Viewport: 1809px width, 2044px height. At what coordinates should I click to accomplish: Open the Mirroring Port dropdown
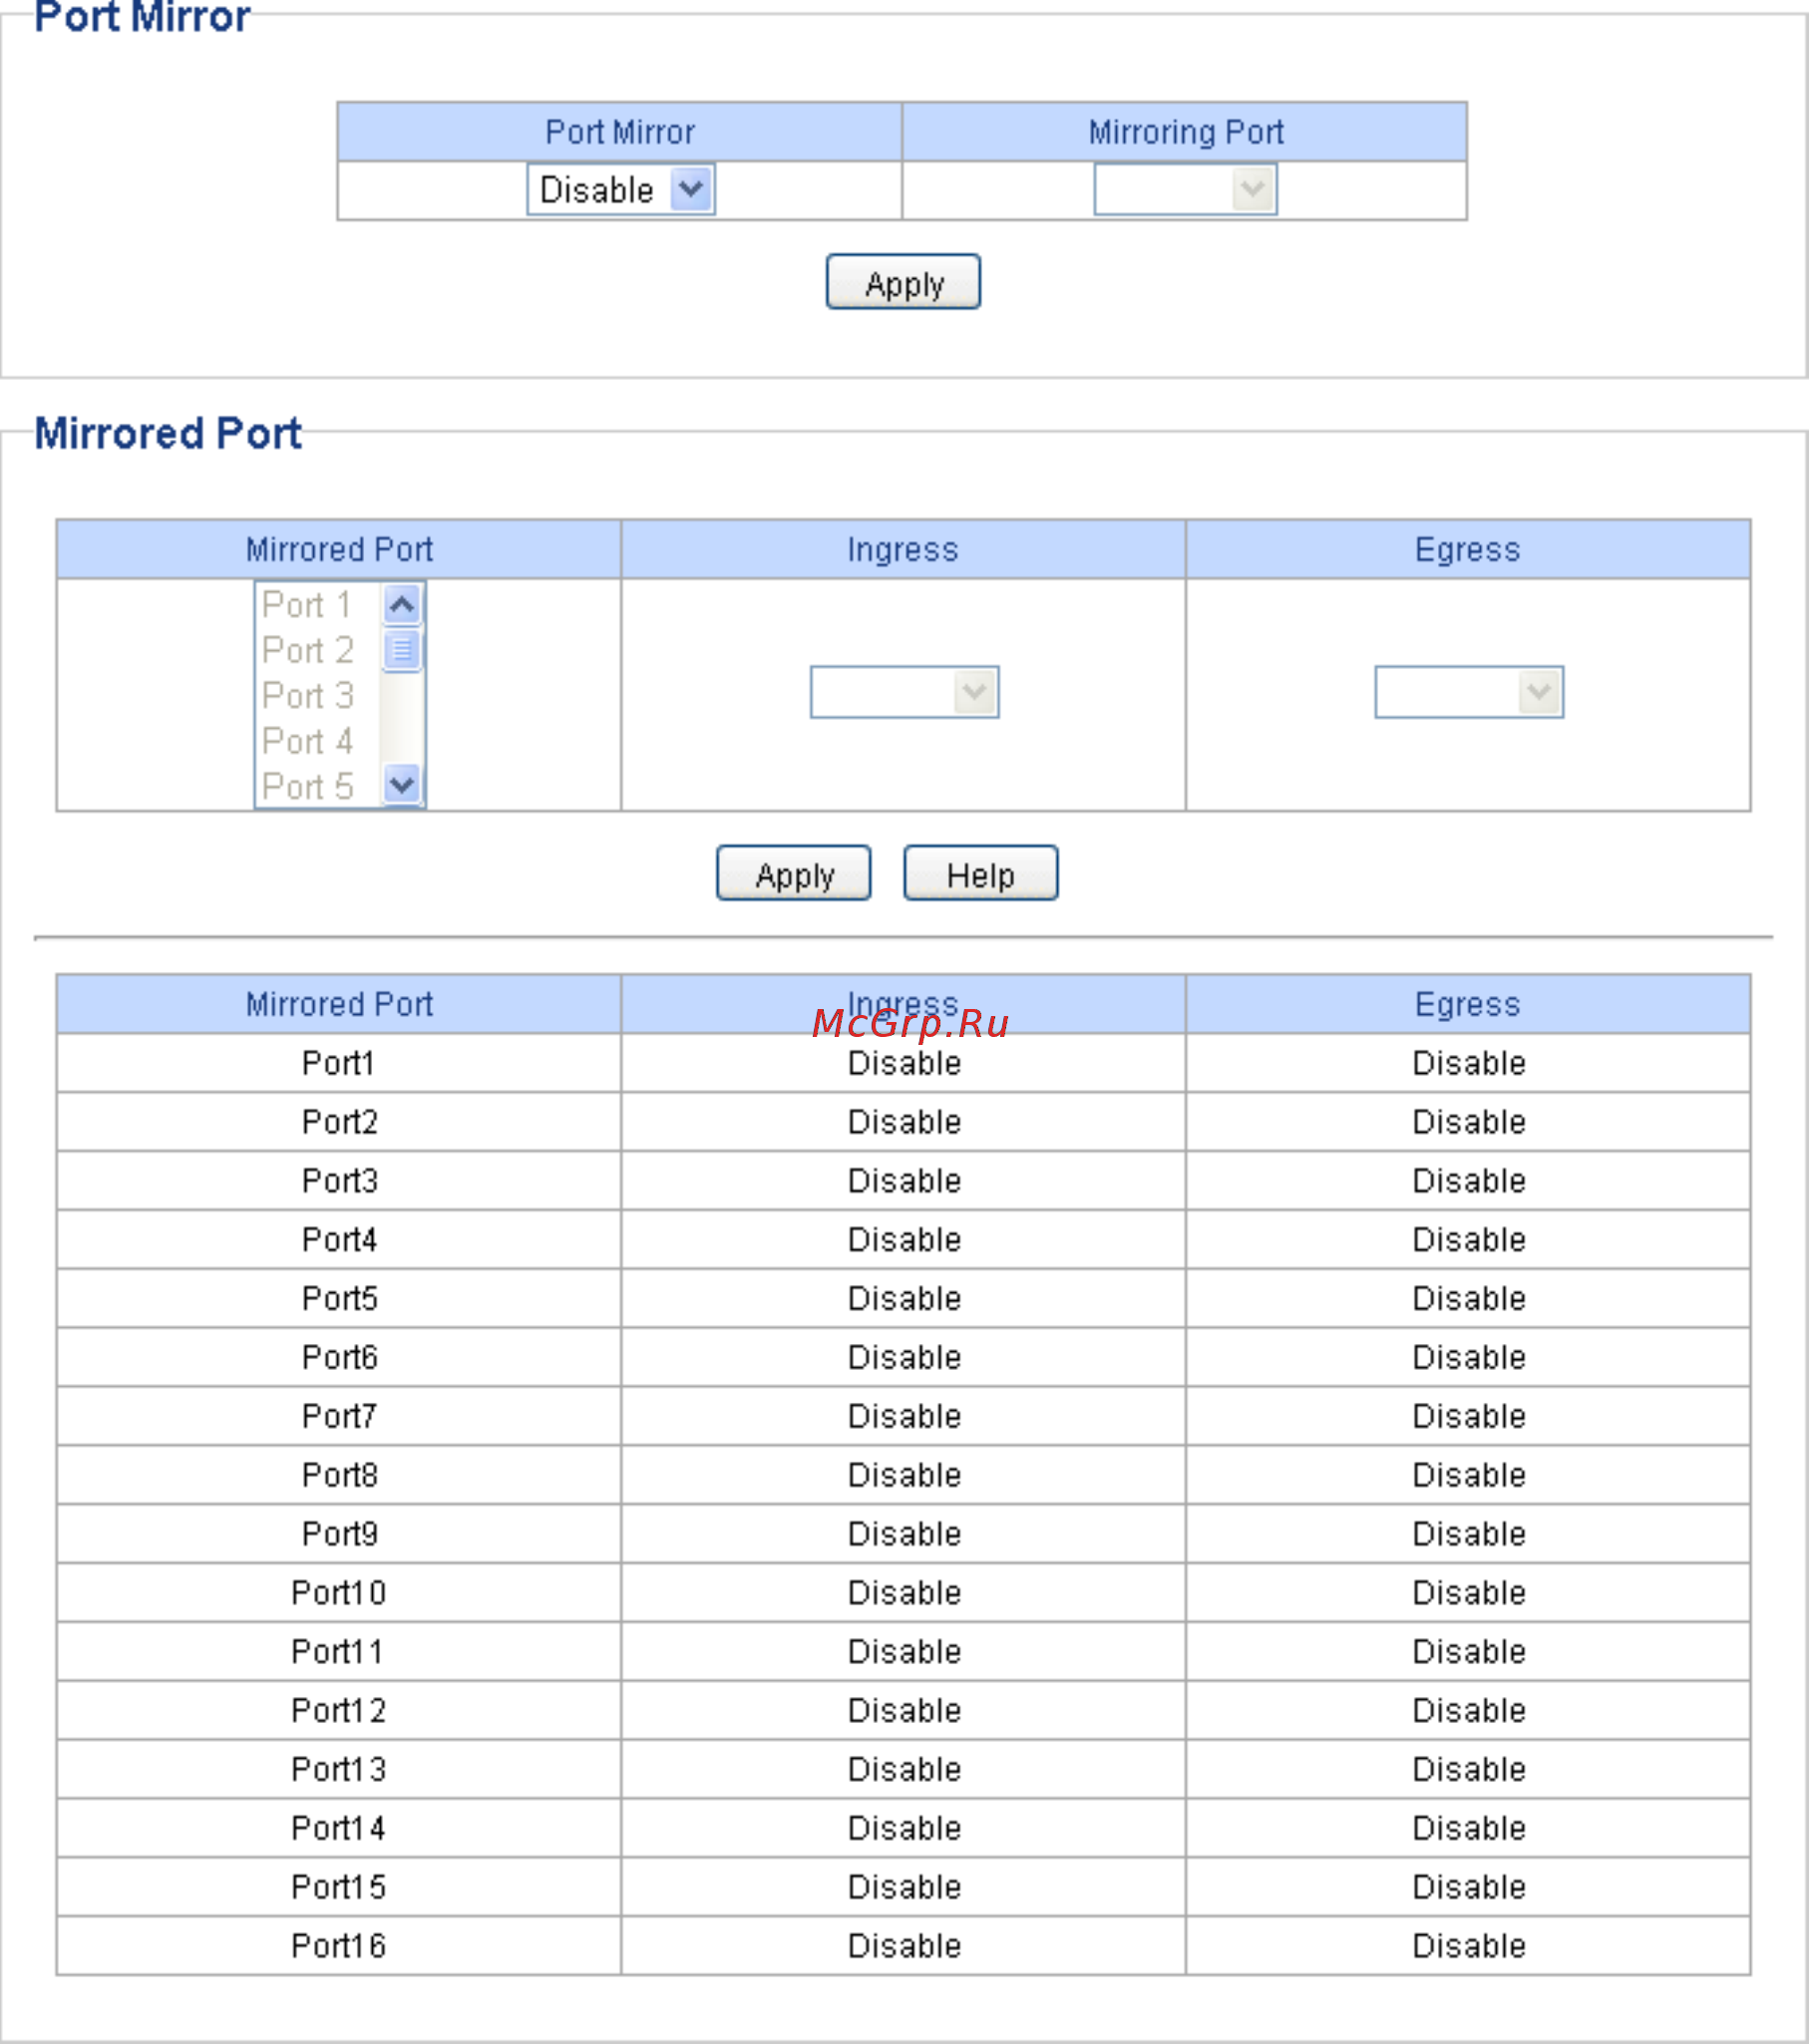click(x=1185, y=189)
